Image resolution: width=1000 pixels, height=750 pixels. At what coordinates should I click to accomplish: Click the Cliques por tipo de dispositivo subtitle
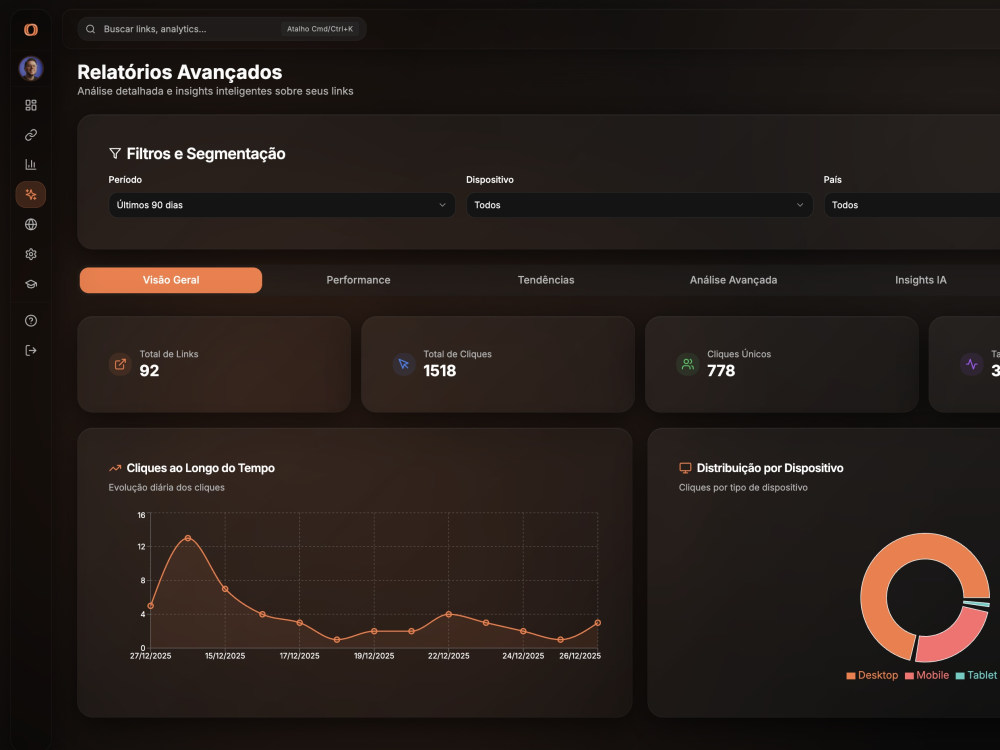pos(743,487)
